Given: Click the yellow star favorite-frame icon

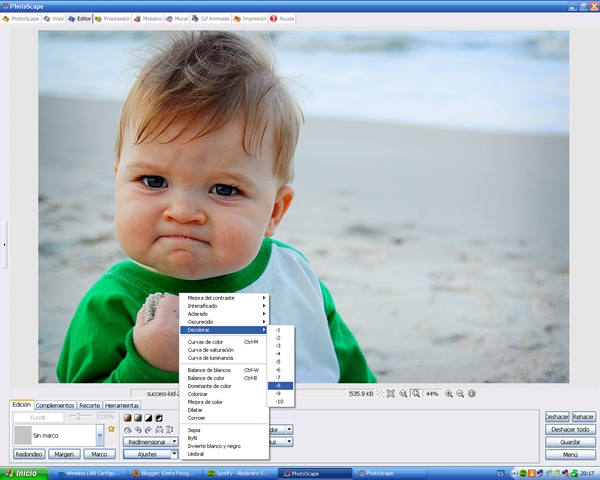Looking at the screenshot, I should click(111, 429).
